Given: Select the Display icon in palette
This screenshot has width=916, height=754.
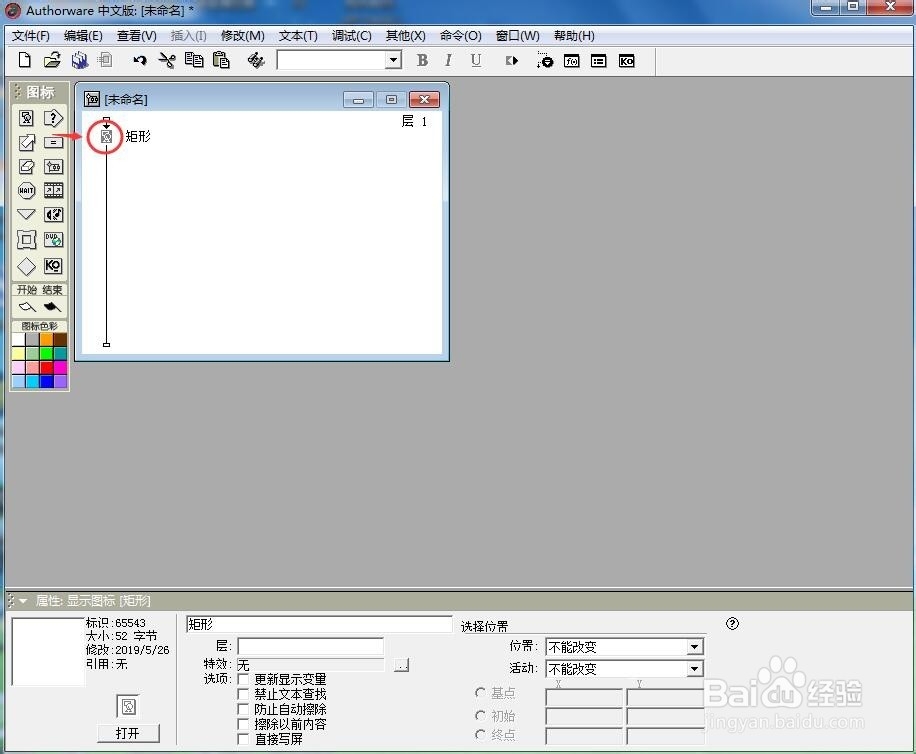Looking at the screenshot, I should point(26,118).
